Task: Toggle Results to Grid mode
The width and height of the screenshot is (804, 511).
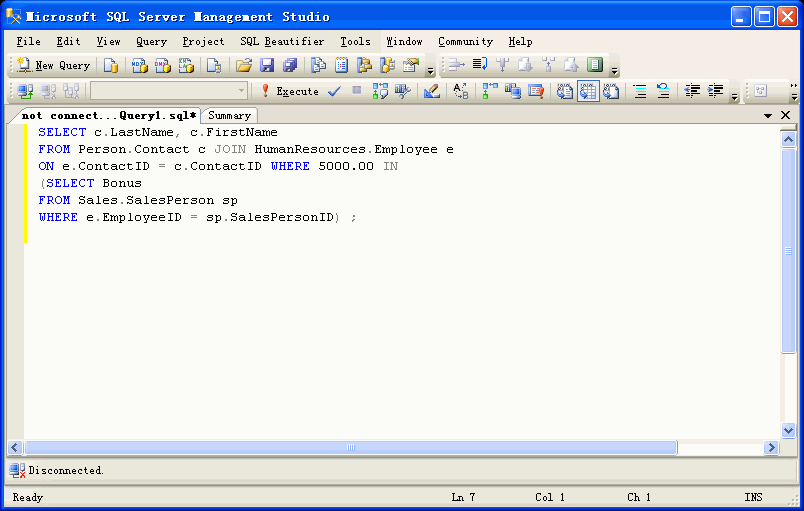Action: [x=588, y=91]
